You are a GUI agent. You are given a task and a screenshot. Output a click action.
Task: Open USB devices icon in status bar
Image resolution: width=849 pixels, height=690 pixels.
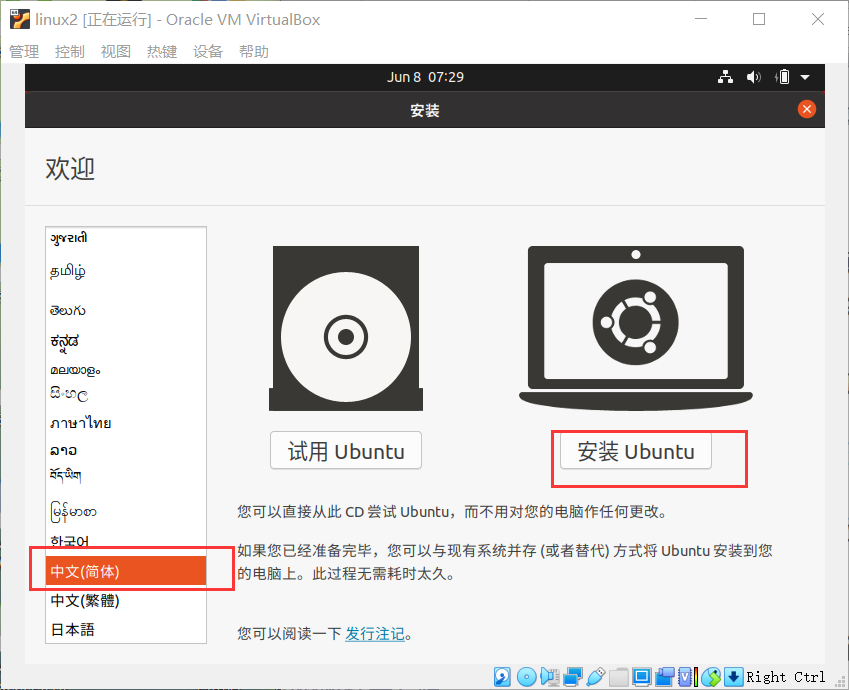(x=595, y=677)
